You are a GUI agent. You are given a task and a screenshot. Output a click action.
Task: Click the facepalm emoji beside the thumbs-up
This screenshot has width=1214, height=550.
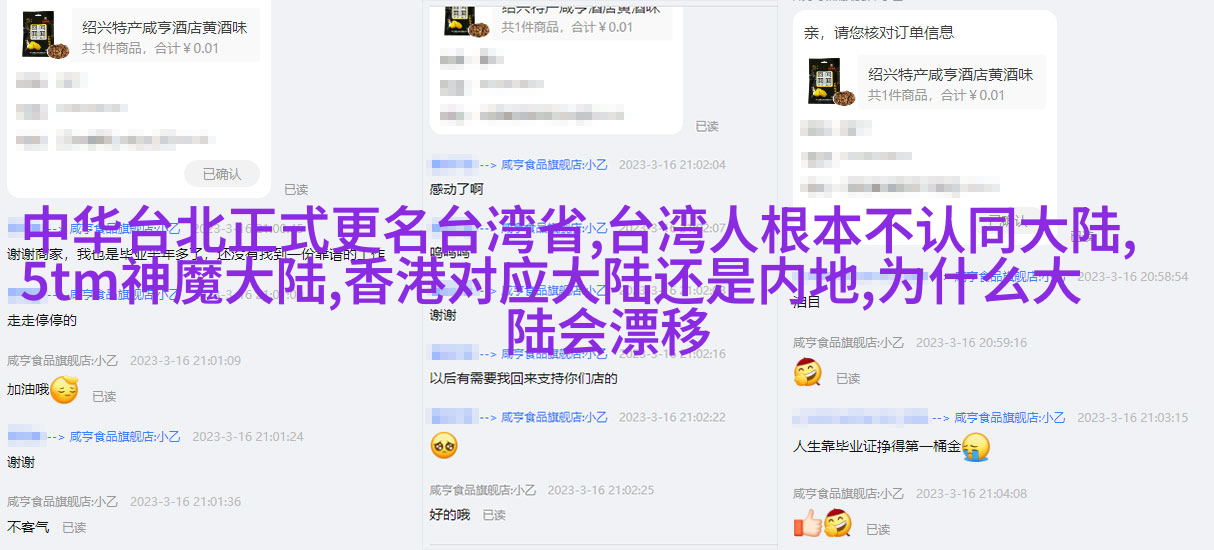(x=838, y=523)
